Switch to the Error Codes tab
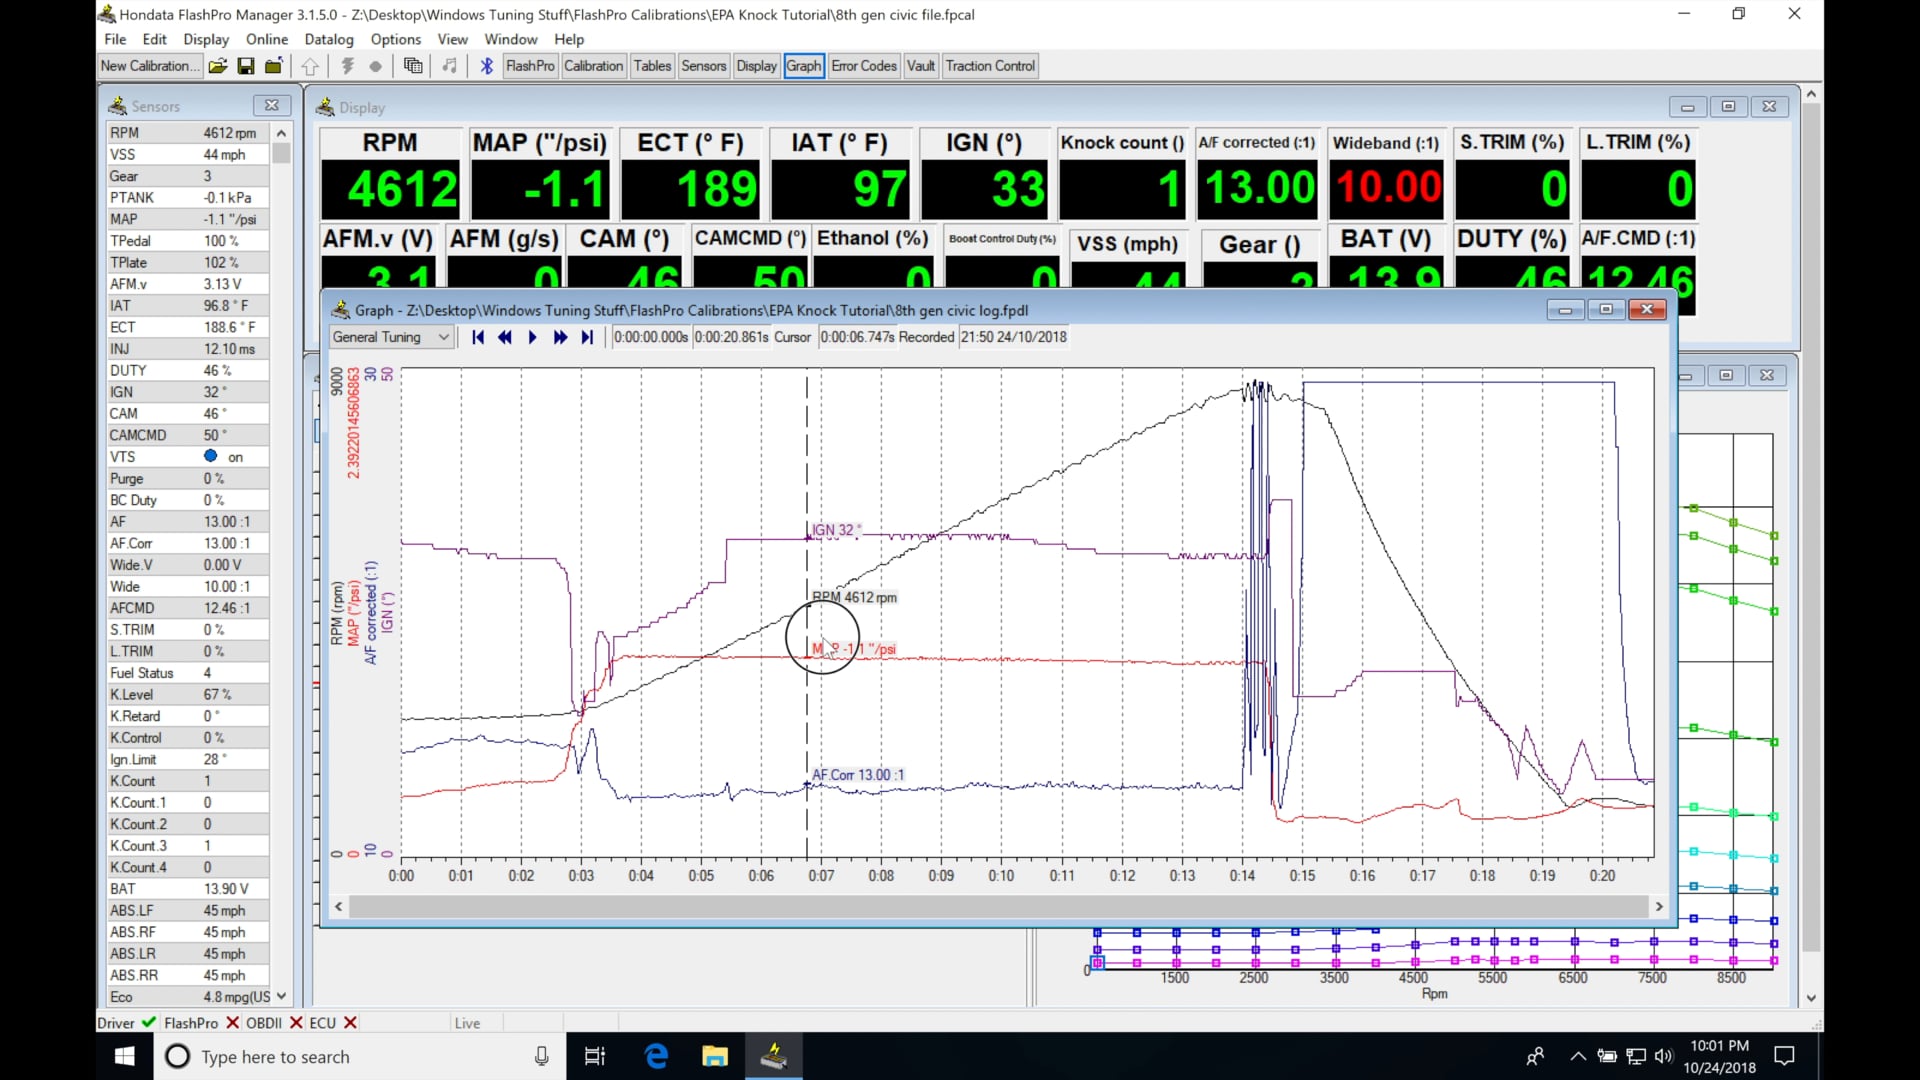Viewport: 1920px width, 1080px height. point(863,65)
